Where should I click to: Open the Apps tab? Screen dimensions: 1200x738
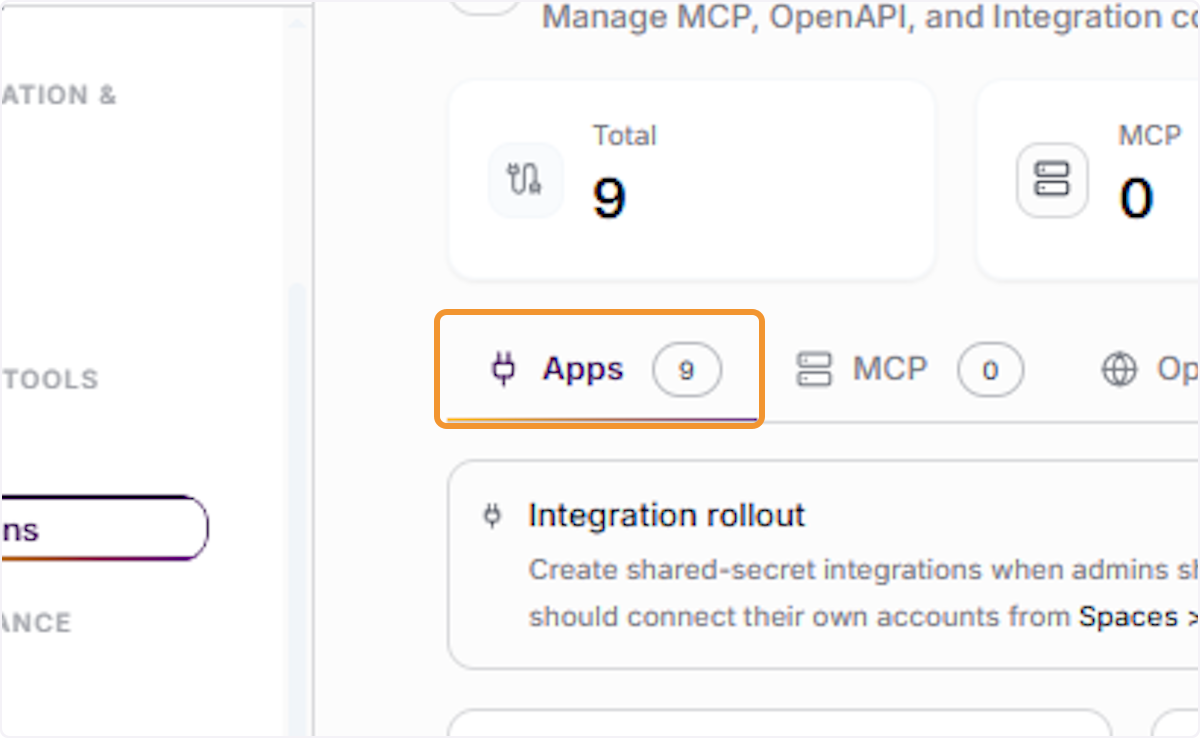[601, 370]
